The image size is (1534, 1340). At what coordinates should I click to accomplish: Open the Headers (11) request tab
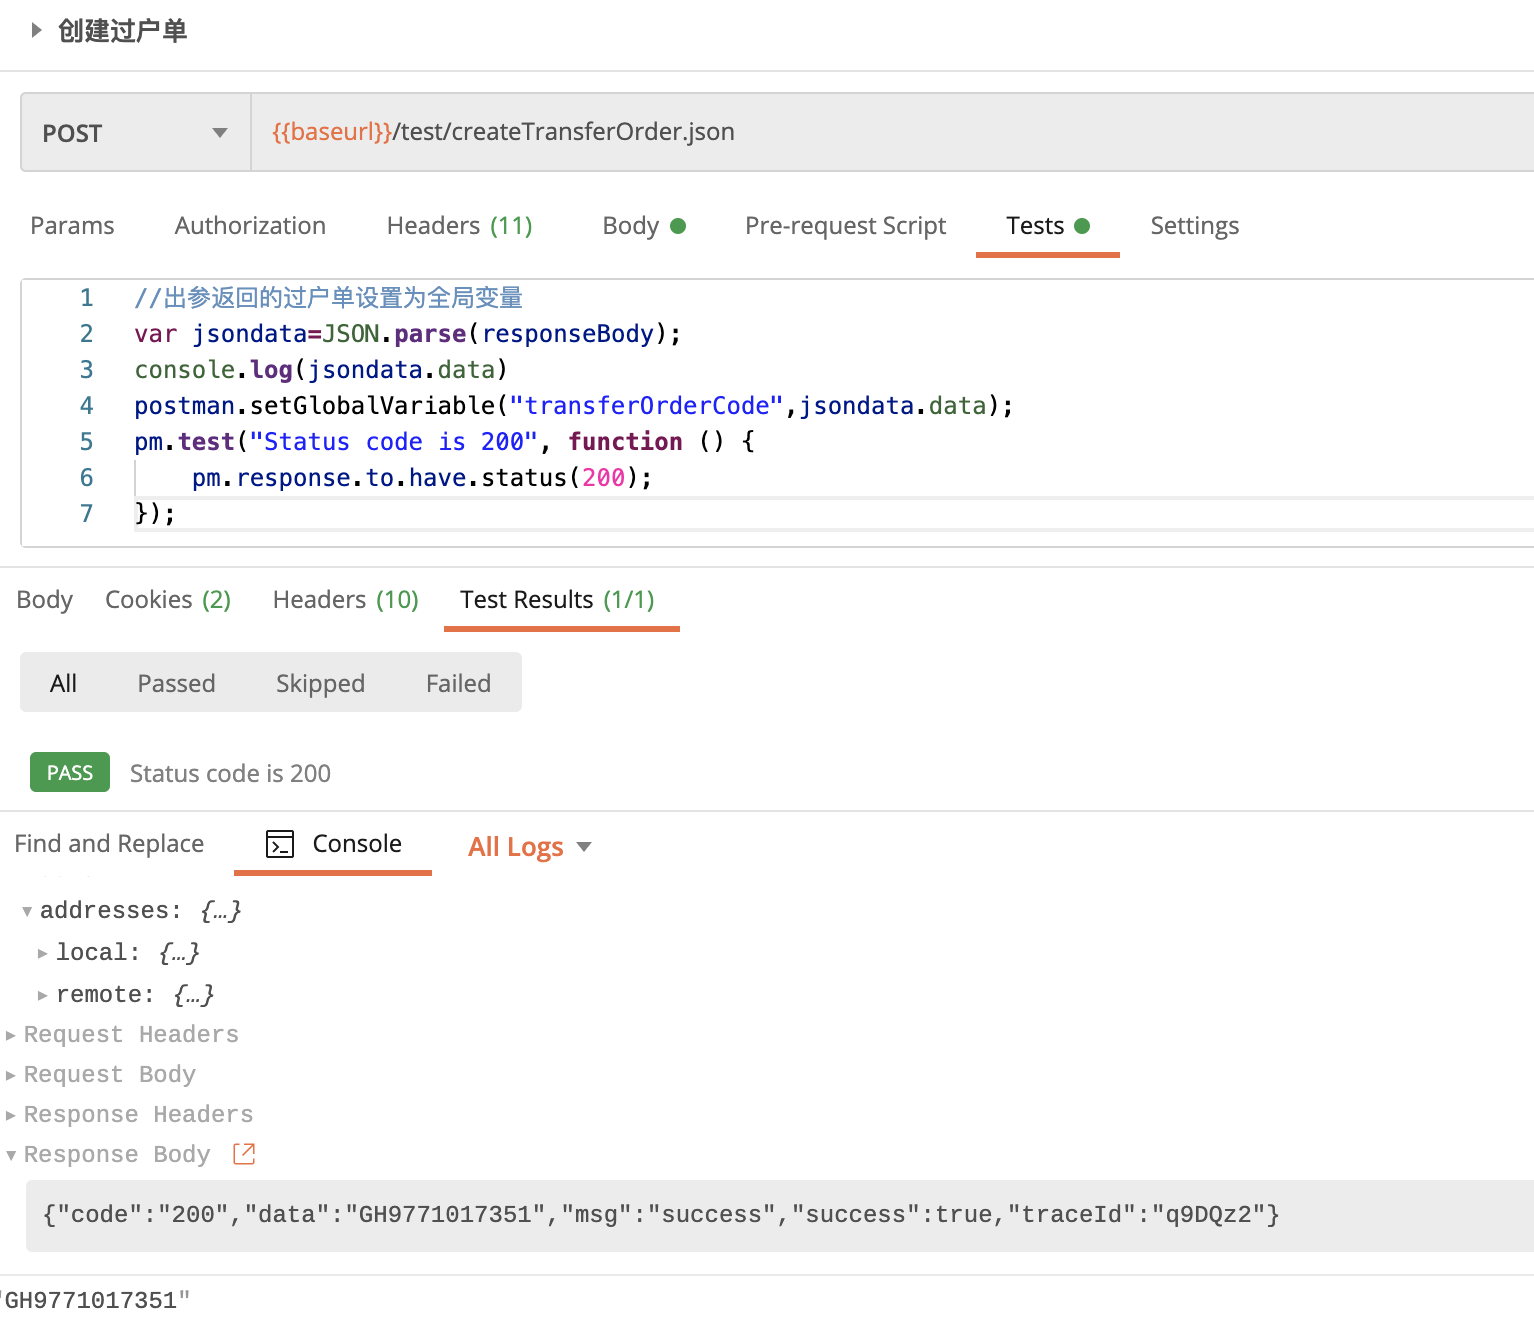[459, 226]
